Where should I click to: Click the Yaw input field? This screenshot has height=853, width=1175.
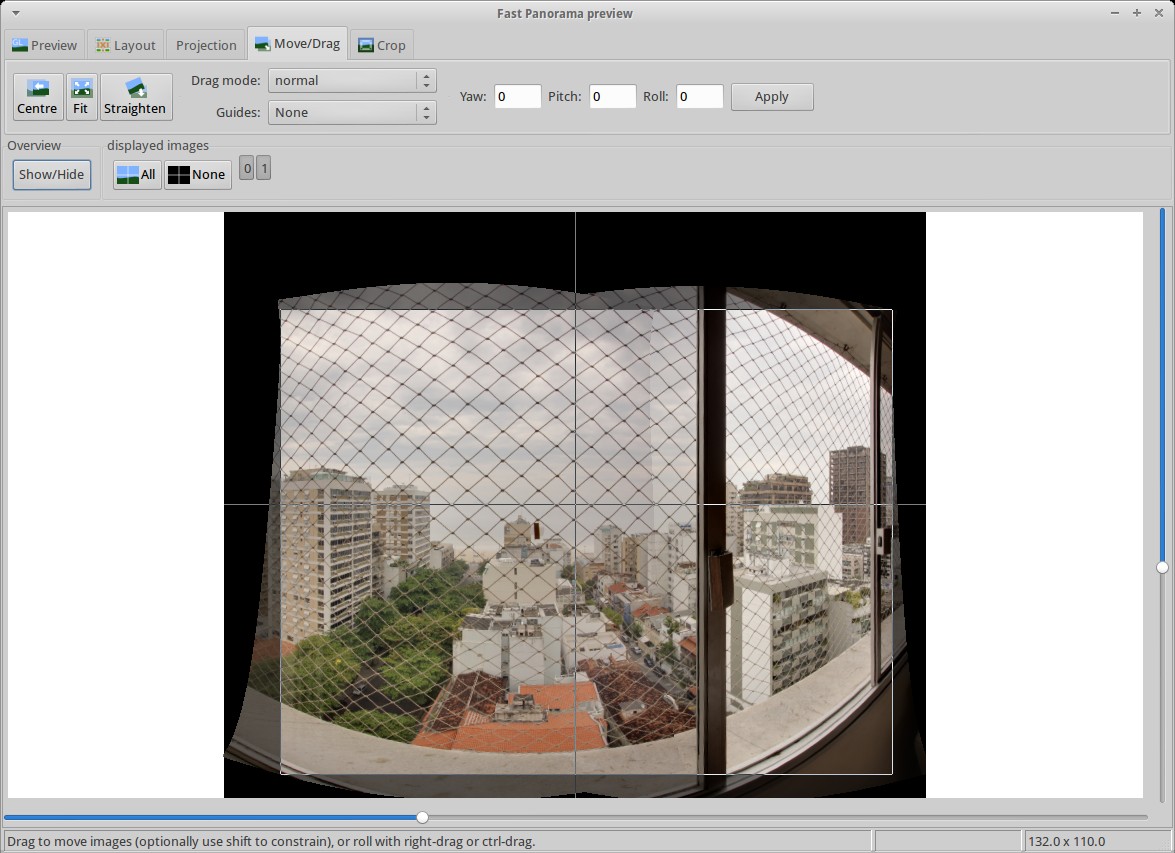tap(517, 97)
